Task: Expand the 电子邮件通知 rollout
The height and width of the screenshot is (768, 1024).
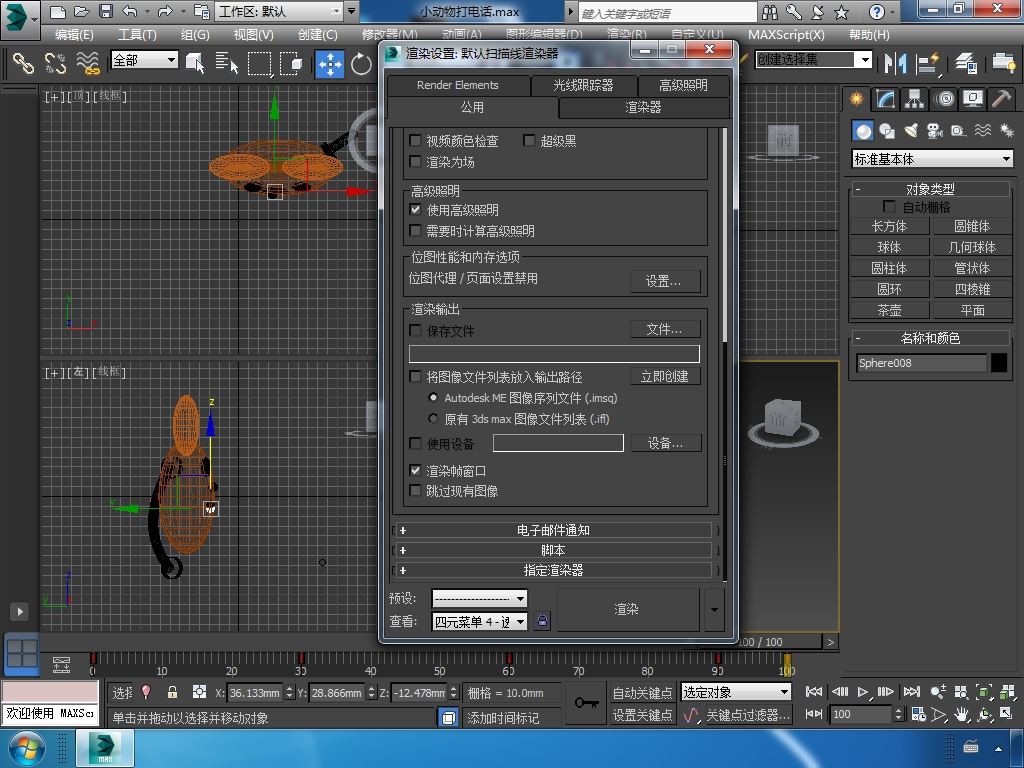Action: pyautogui.click(x=552, y=530)
